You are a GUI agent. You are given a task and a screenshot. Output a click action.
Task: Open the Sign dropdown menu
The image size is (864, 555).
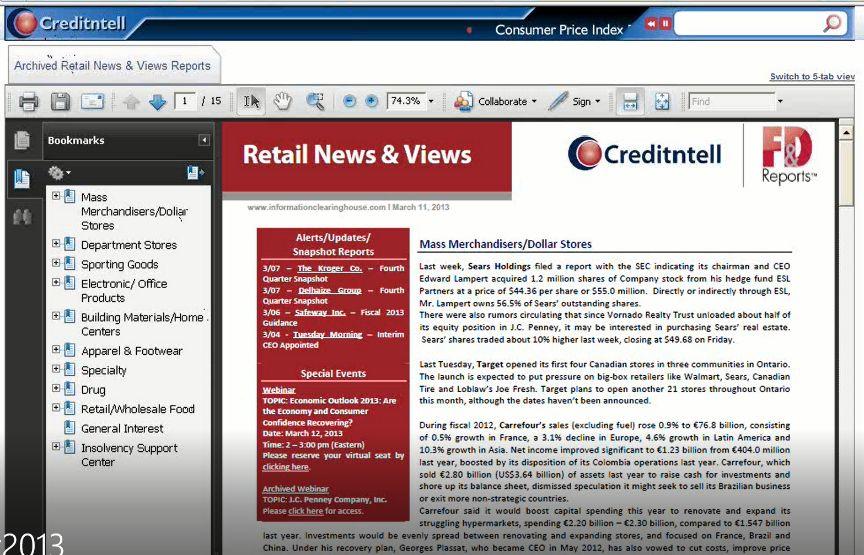click(x=586, y=101)
